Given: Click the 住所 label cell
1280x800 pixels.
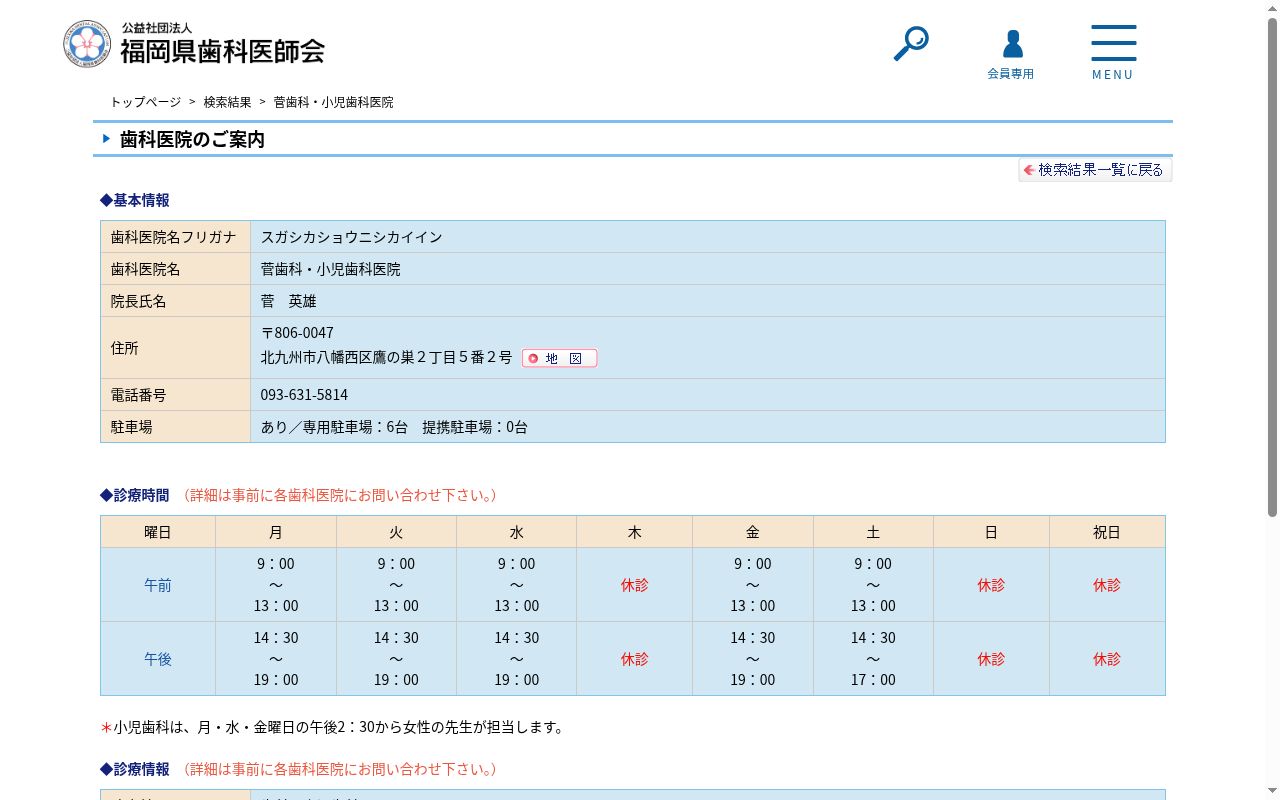Looking at the screenshot, I should 175,348.
